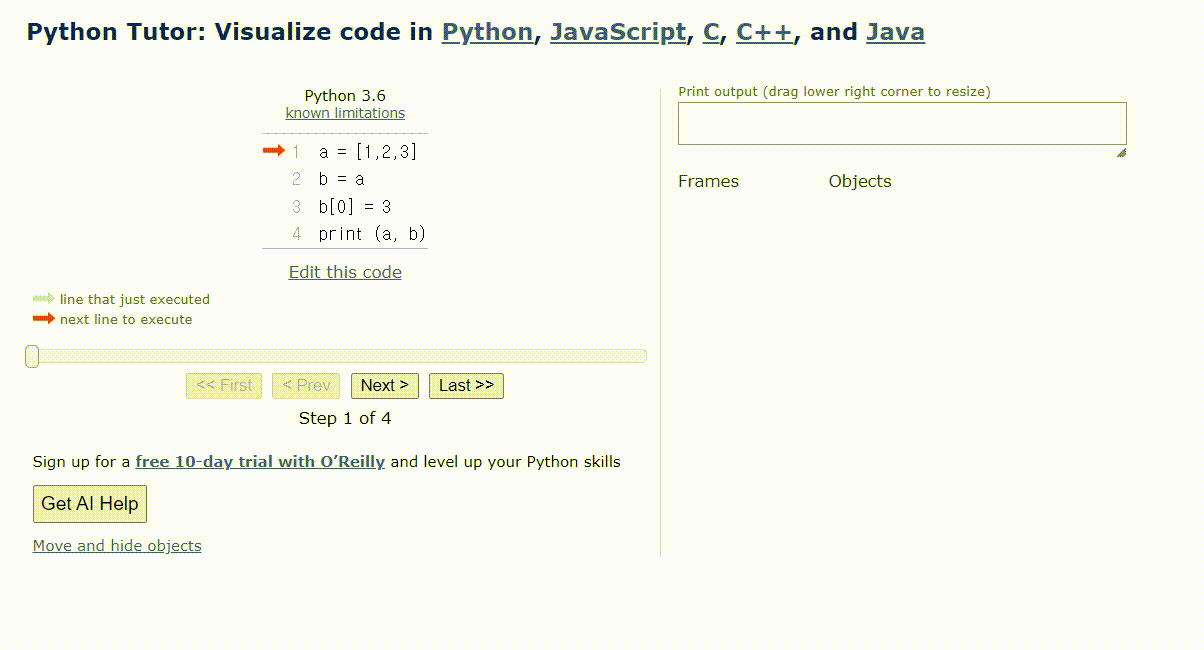
Task: Click the 'Python 3.6' label
Action: [x=345, y=96]
